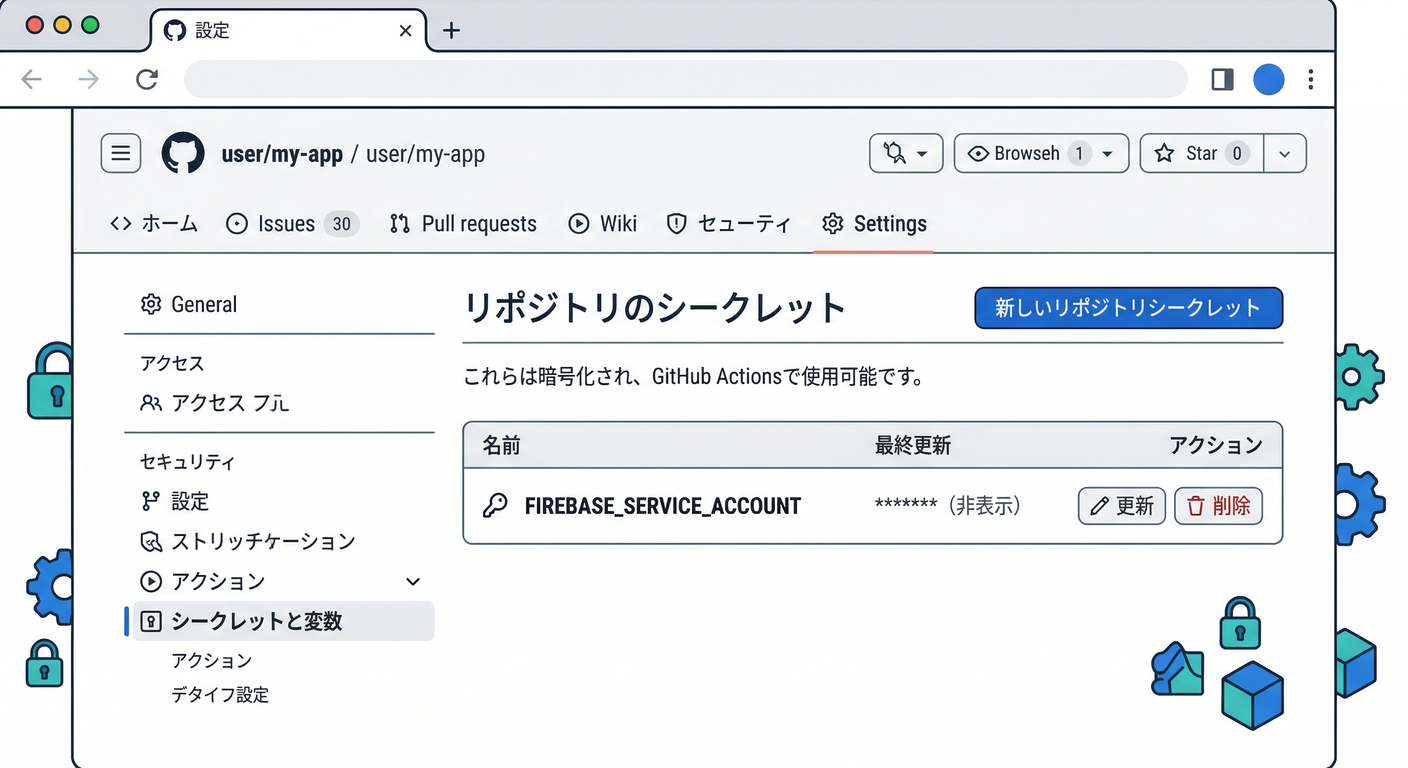1408x768 pixels.
Task: Click the key icon next to FIREBASE_SERVICE_ACCOUNT
Action: 497,506
